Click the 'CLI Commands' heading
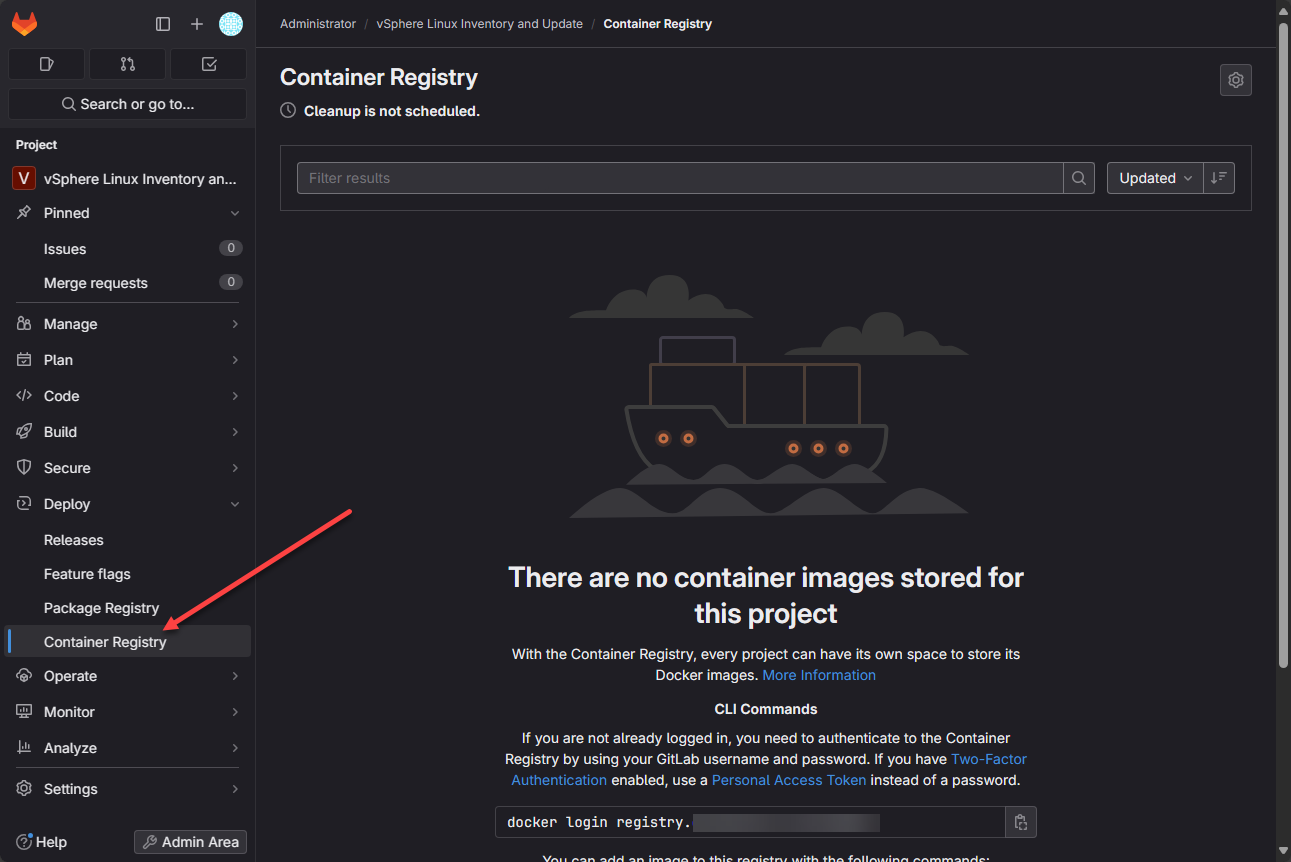1291x862 pixels. [x=766, y=709]
